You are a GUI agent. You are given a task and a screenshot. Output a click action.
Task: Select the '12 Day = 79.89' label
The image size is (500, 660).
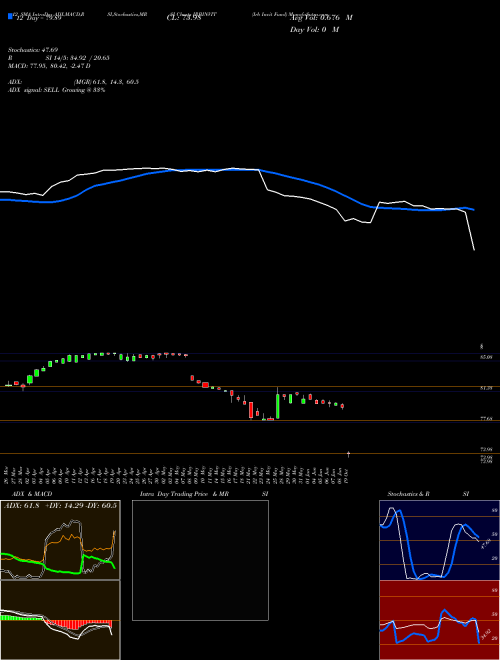tap(38, 18)
